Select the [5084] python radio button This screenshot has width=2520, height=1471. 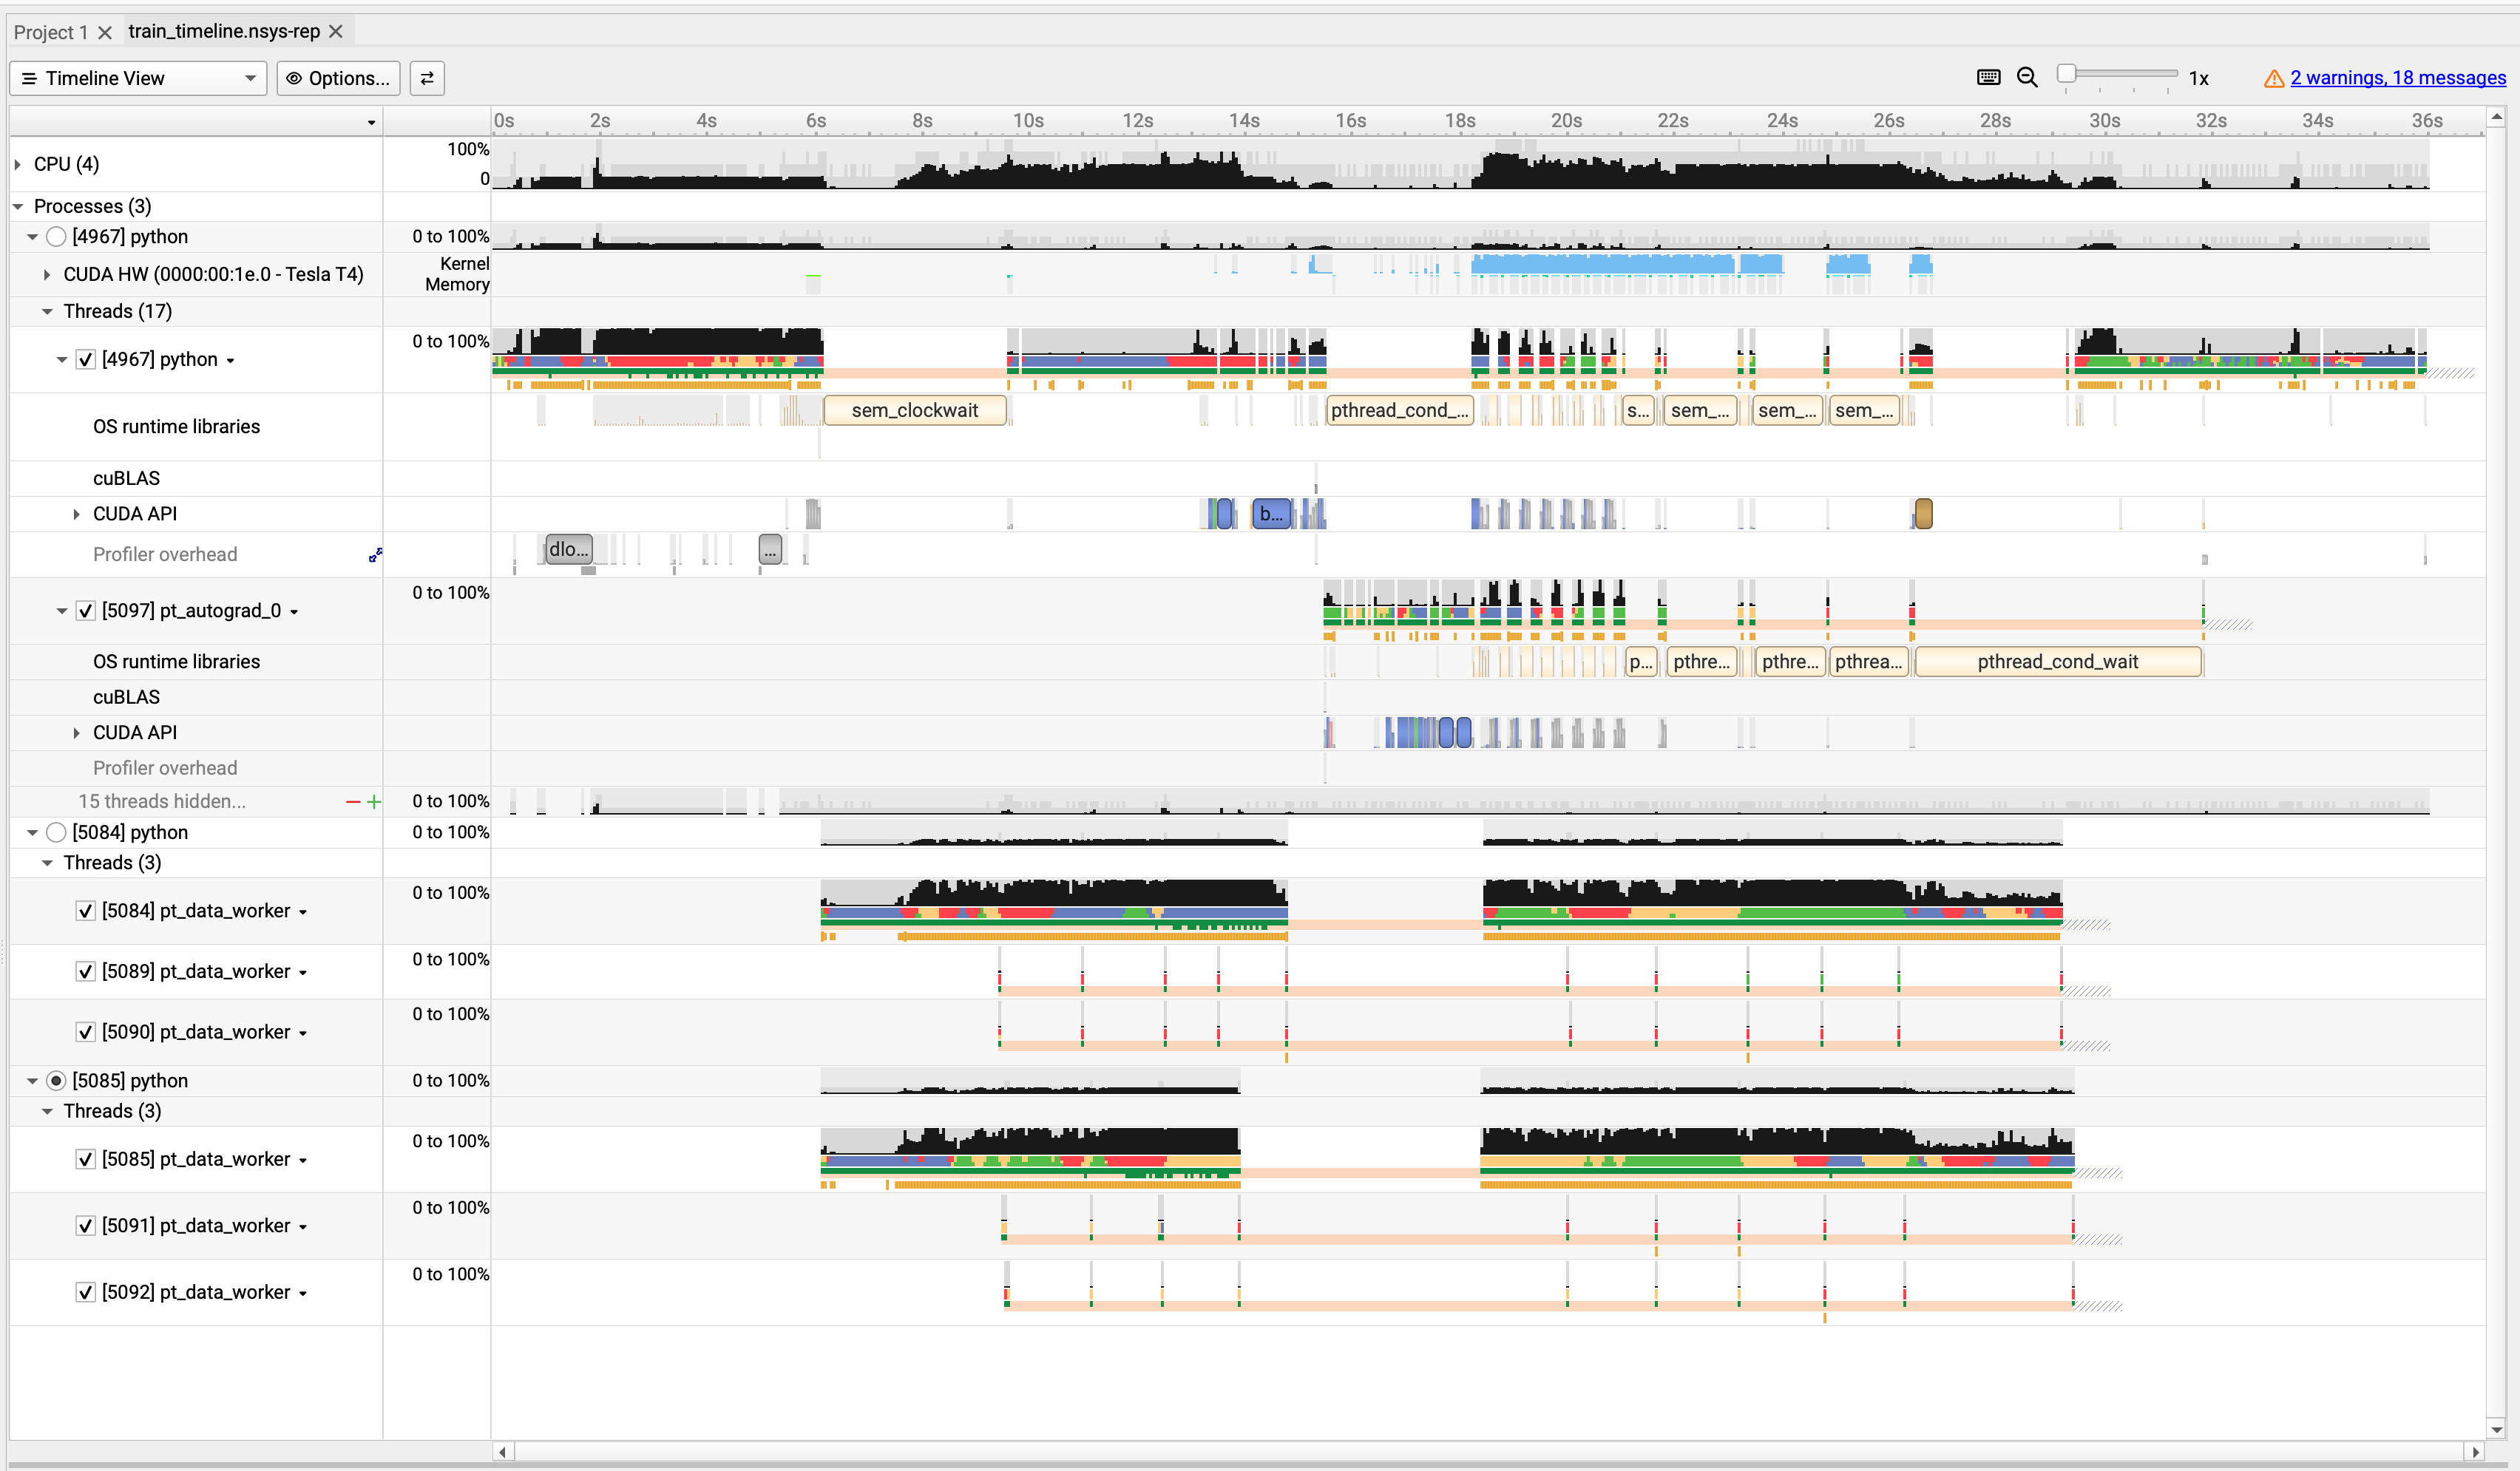[x=56, y=832]
